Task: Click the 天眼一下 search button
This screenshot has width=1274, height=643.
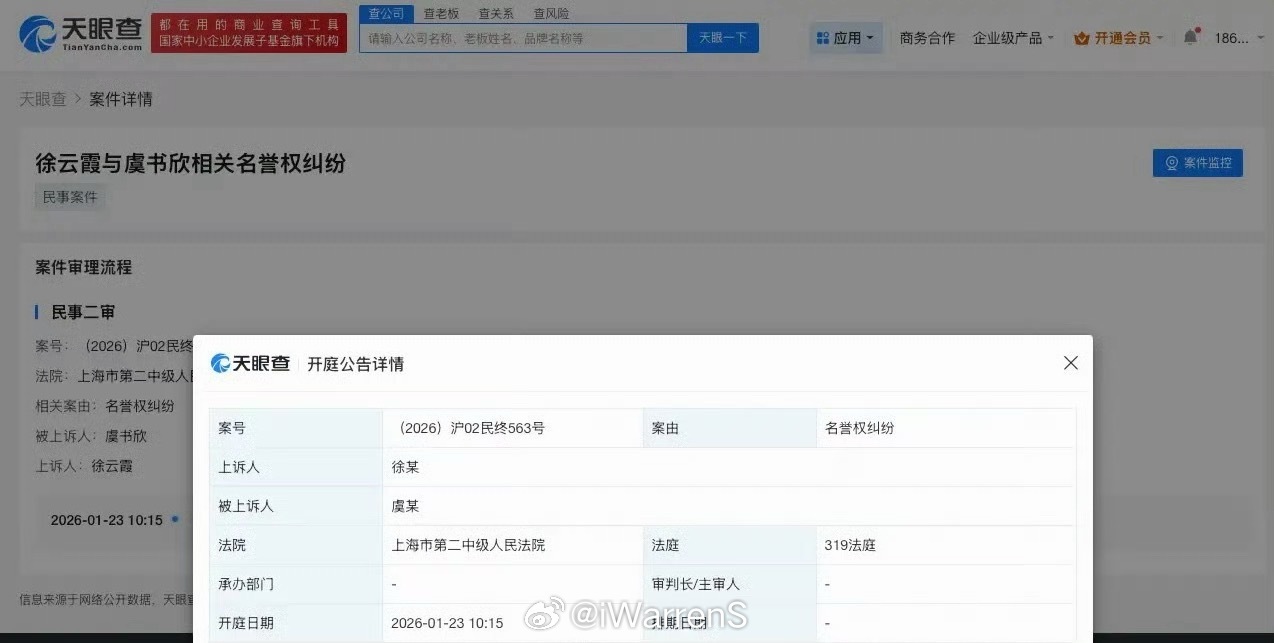Action: click(x=722, y=37)
